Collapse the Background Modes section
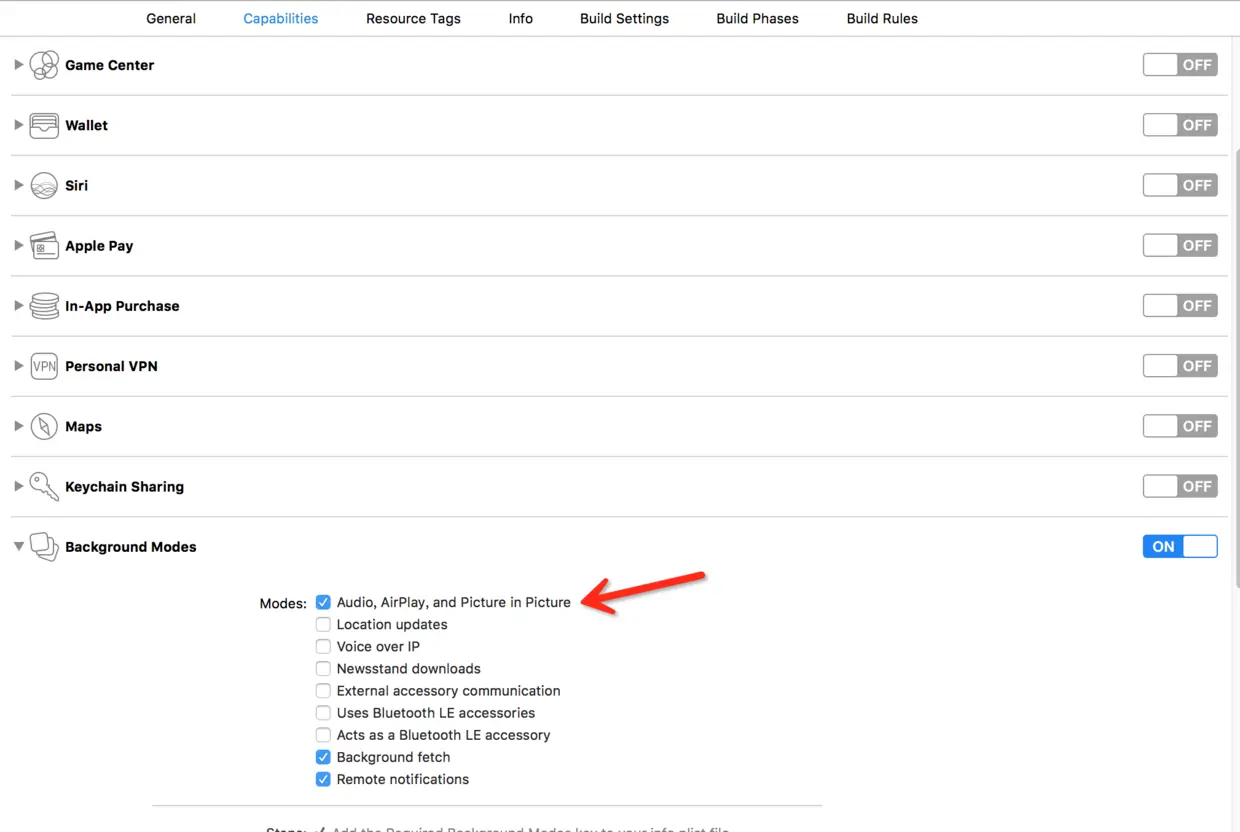Image resolution: width=1240 pixels, height=832 pixels. tap(18, 547)
